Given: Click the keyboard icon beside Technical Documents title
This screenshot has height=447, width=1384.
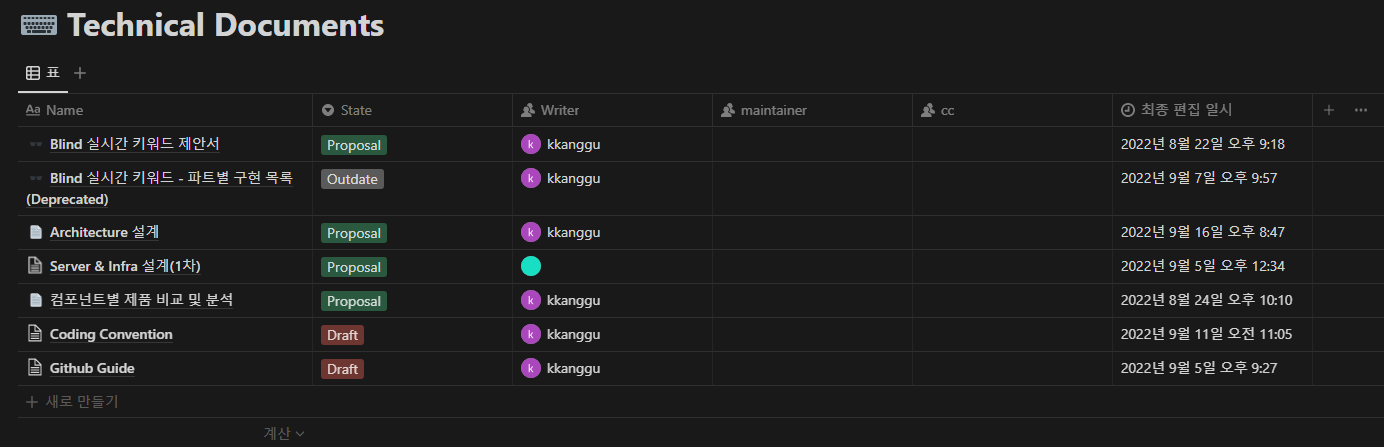Looking at the screenshot, I should pyautogui.click(x=38, y=26).
